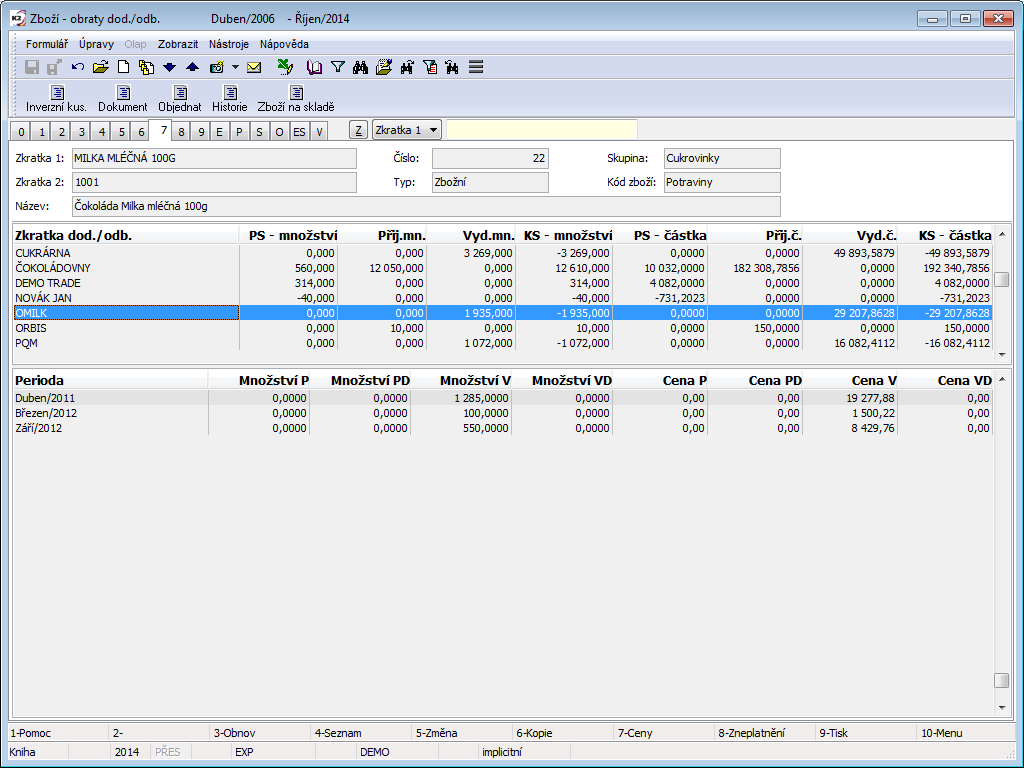Click the envelope mail icon
The height and width of the screenshot is (768, 1024).
pos(254,67)
